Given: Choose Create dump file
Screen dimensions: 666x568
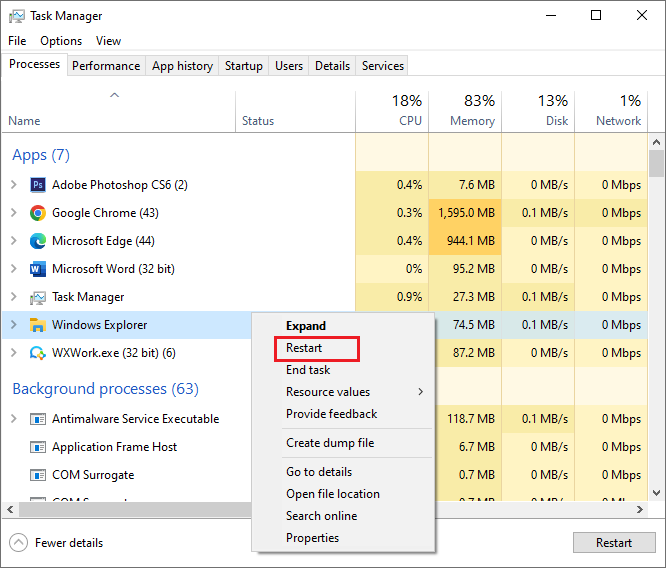Looking at the screenshot, I should [x=343, y=443].
